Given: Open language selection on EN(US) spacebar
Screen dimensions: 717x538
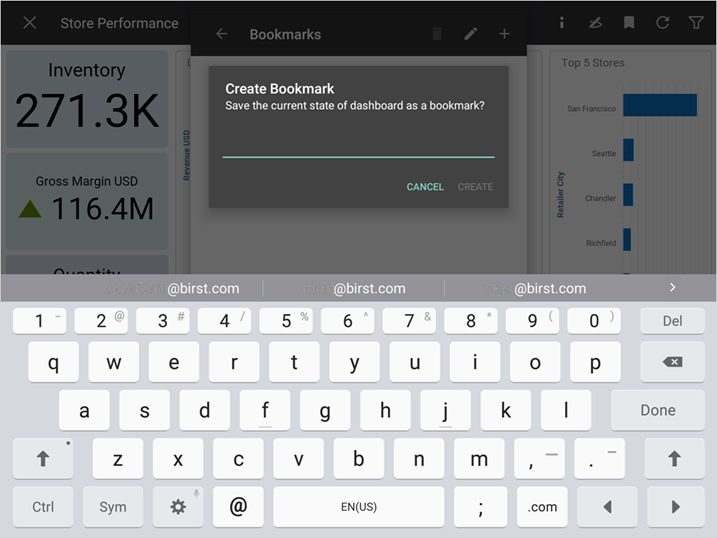Looking at the screenshot, I should (358, 507).
